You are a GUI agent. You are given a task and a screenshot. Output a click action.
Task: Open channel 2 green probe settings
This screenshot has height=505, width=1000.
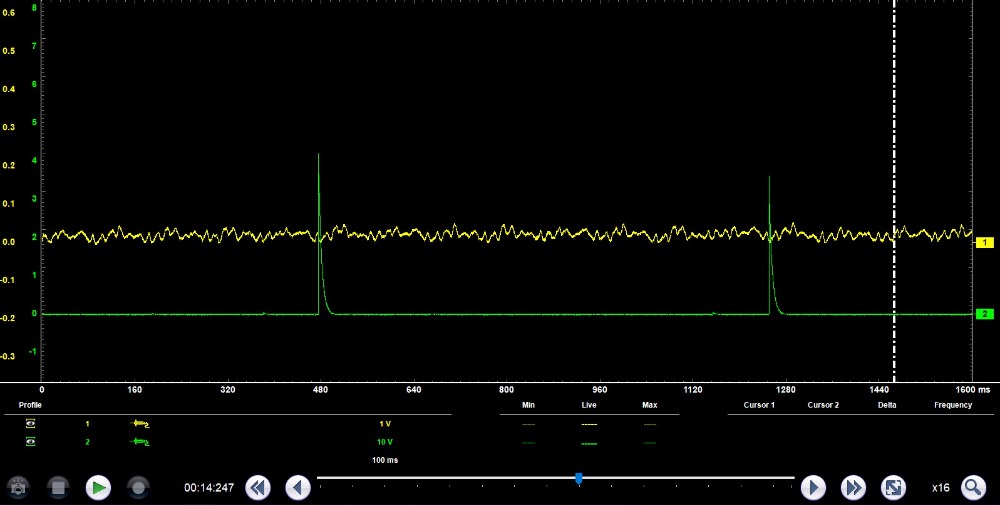point(140,441)
